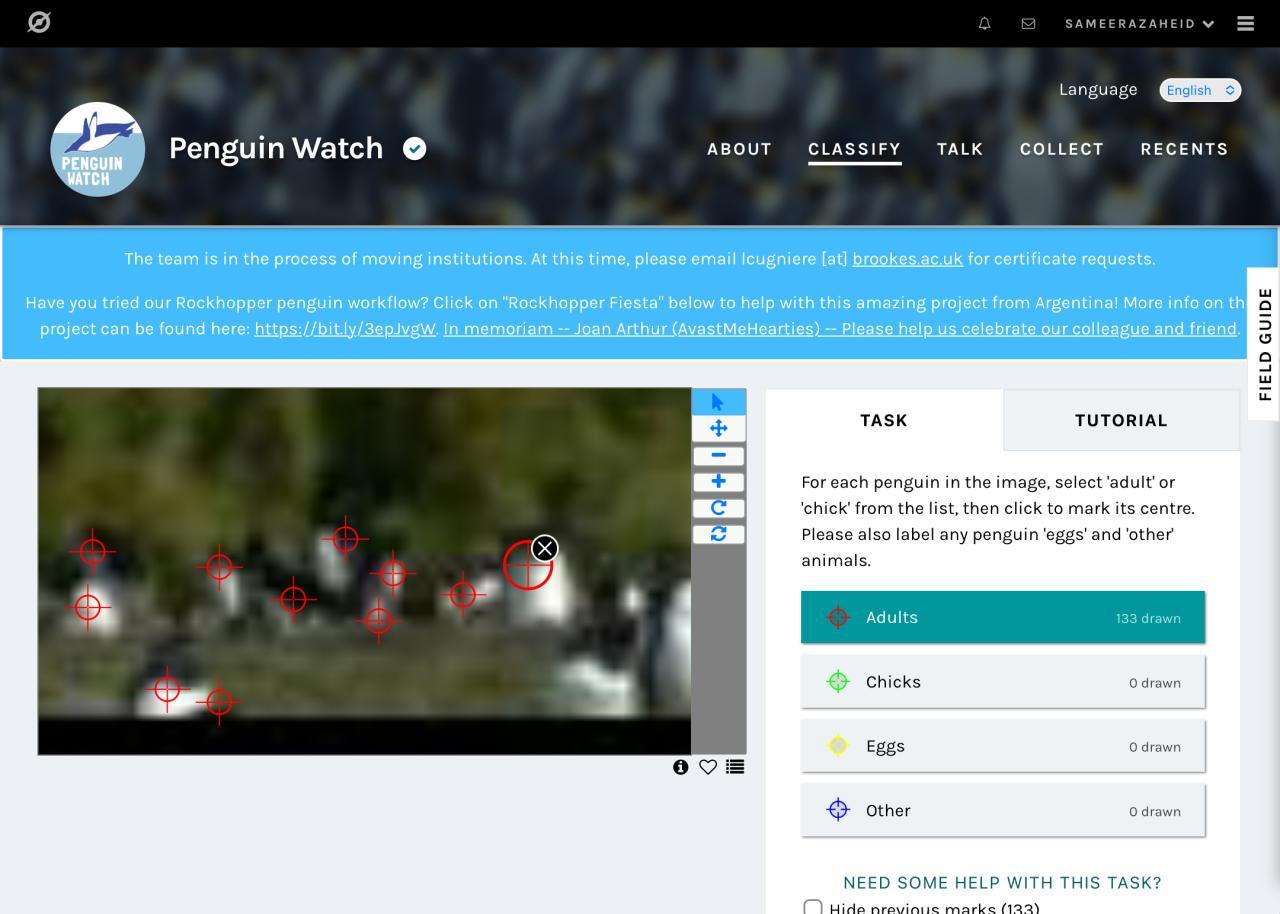Select the Eggs marking tool
Viewport: 1280px width, 914px height.
click(x=1003, y=746)
